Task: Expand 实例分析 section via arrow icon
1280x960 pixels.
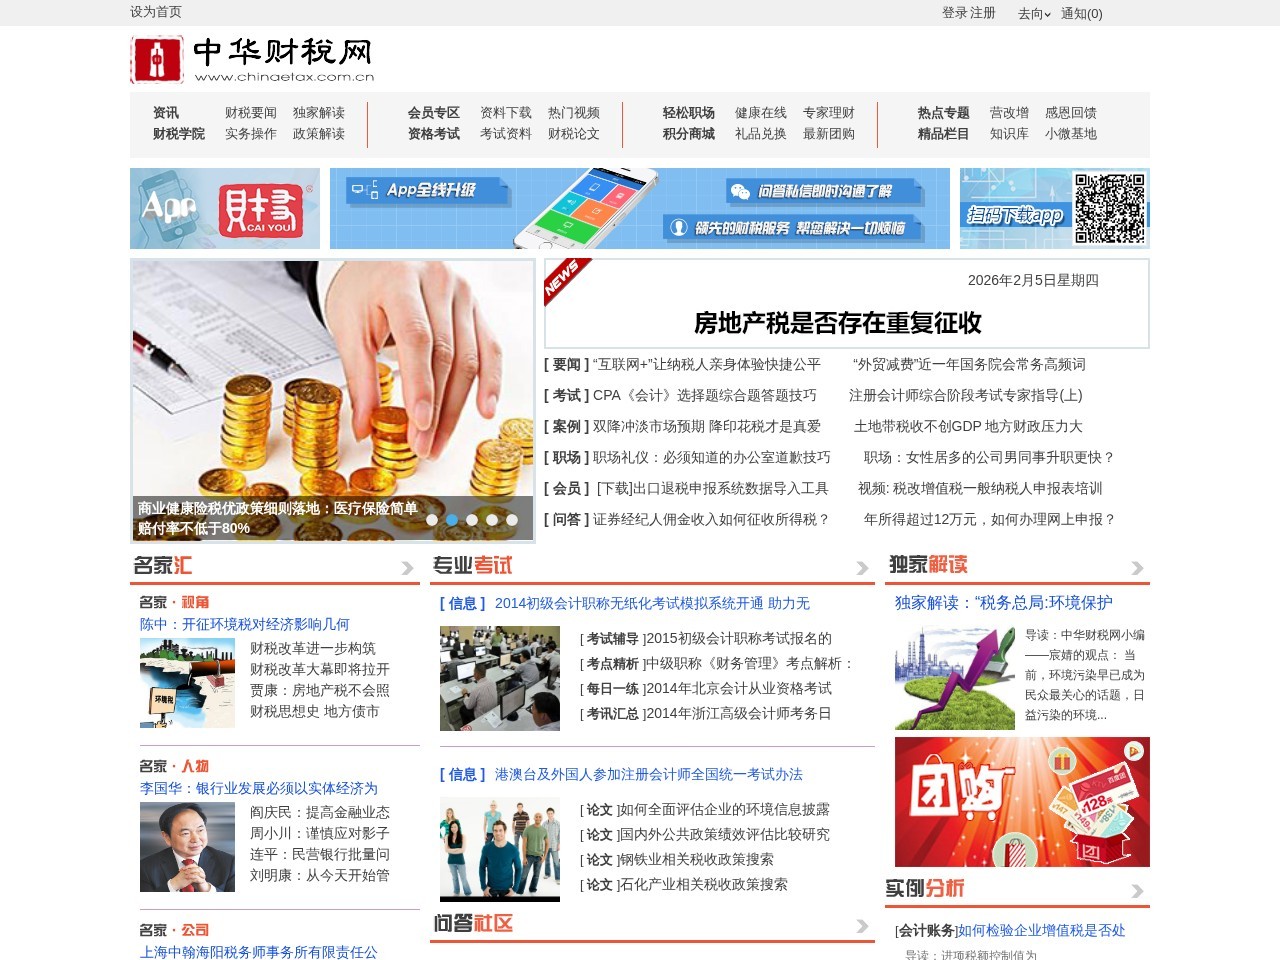Action: (1137, 891)
